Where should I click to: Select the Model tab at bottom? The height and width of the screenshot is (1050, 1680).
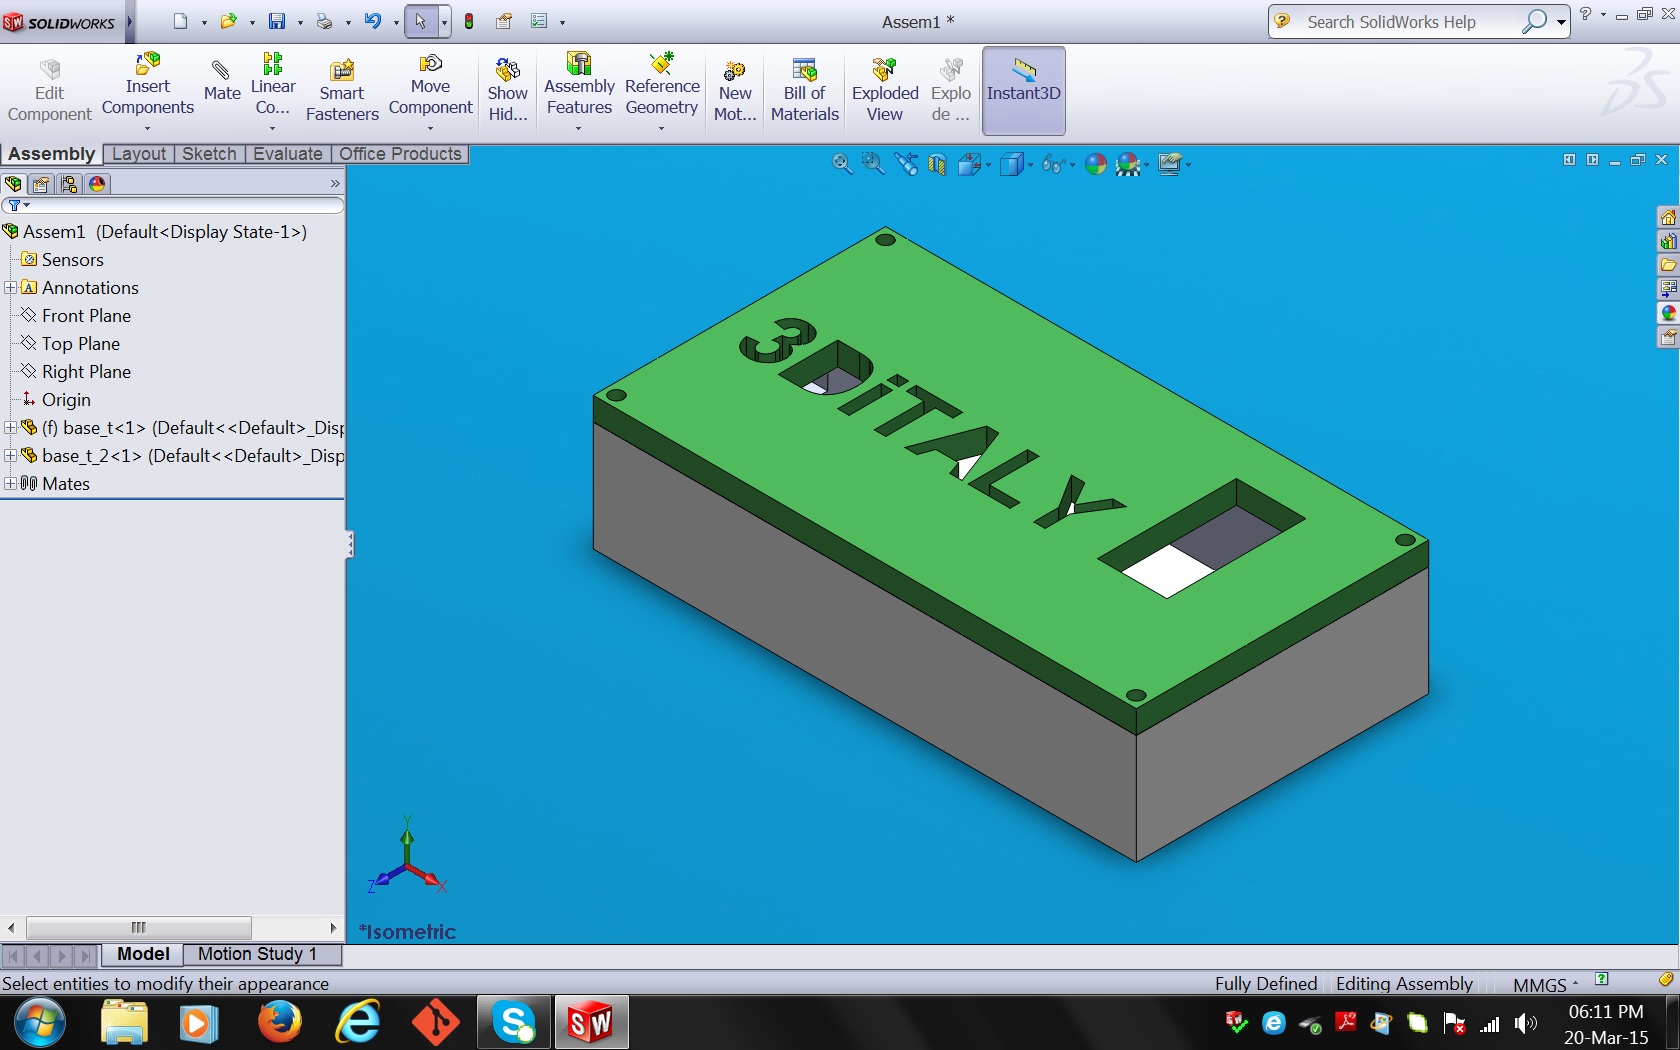pyautogui.click(x=143, y=954)
